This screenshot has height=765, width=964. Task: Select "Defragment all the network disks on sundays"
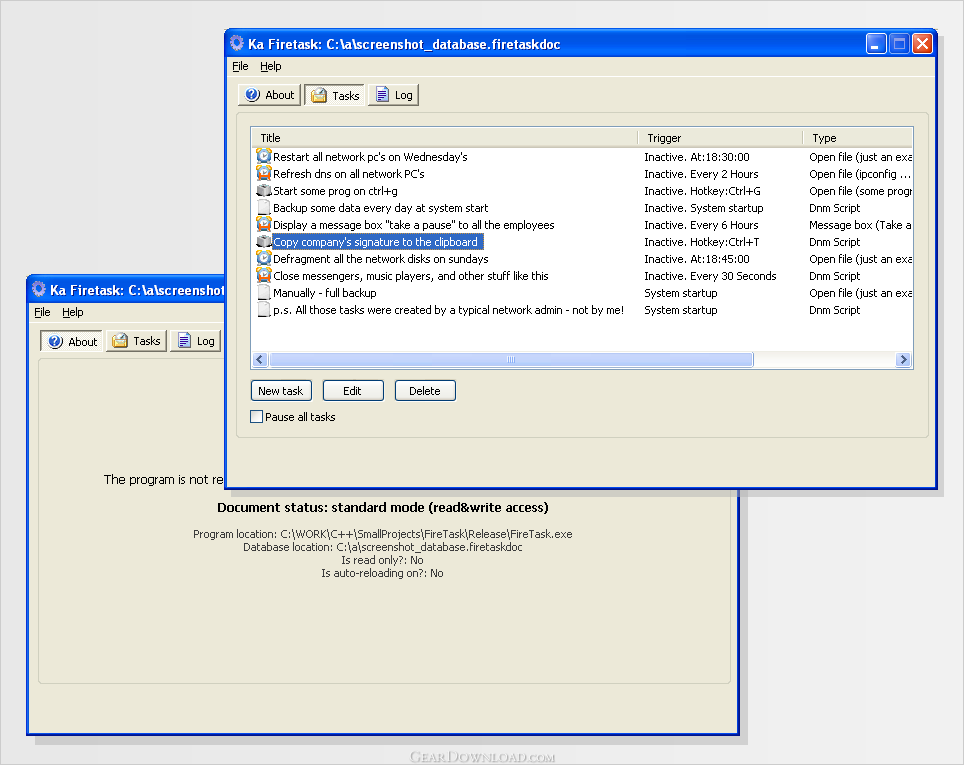[381, 259]
